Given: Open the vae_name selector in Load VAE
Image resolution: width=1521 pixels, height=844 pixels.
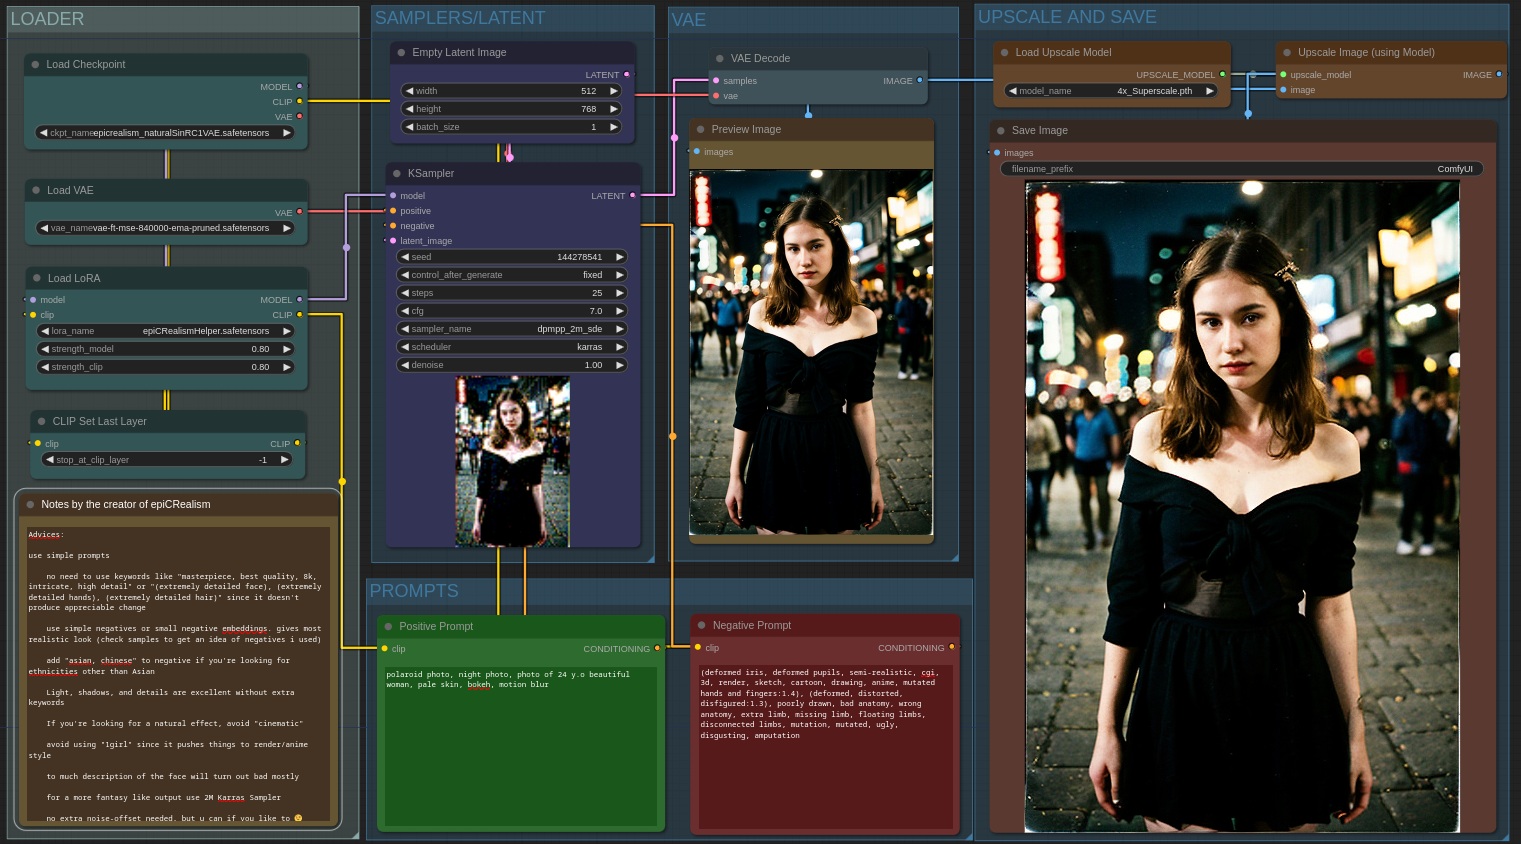Looking at the screenshot, I should tap(165, 228).
